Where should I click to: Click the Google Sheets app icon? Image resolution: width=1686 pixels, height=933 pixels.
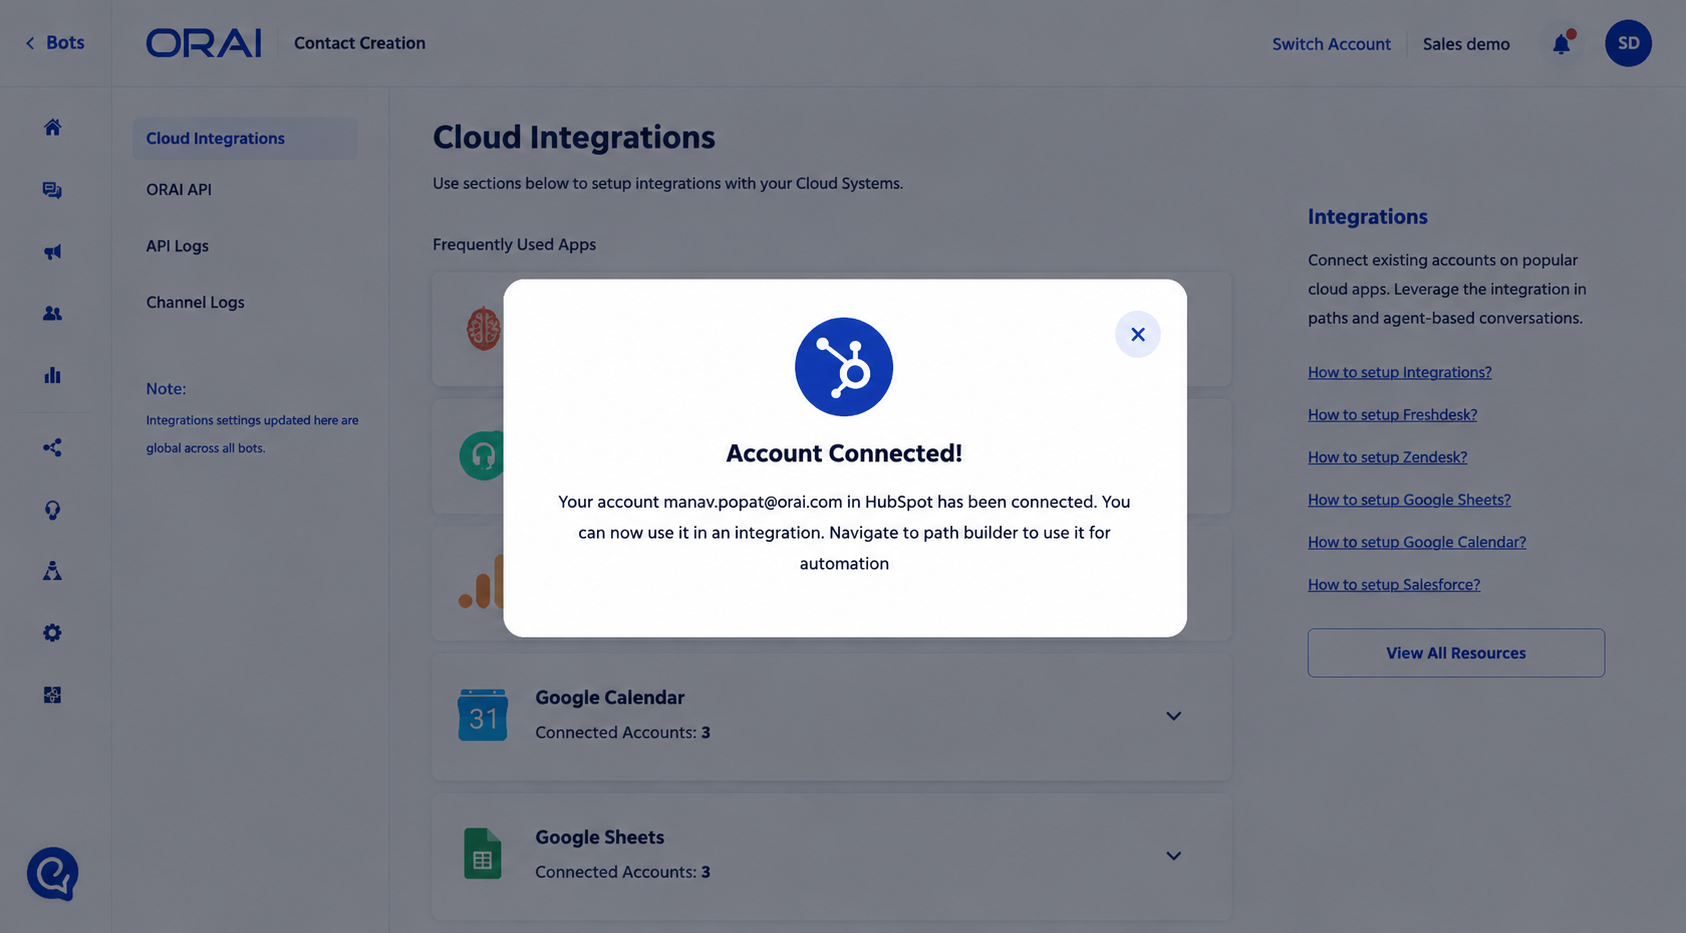(x=483, y=854)
